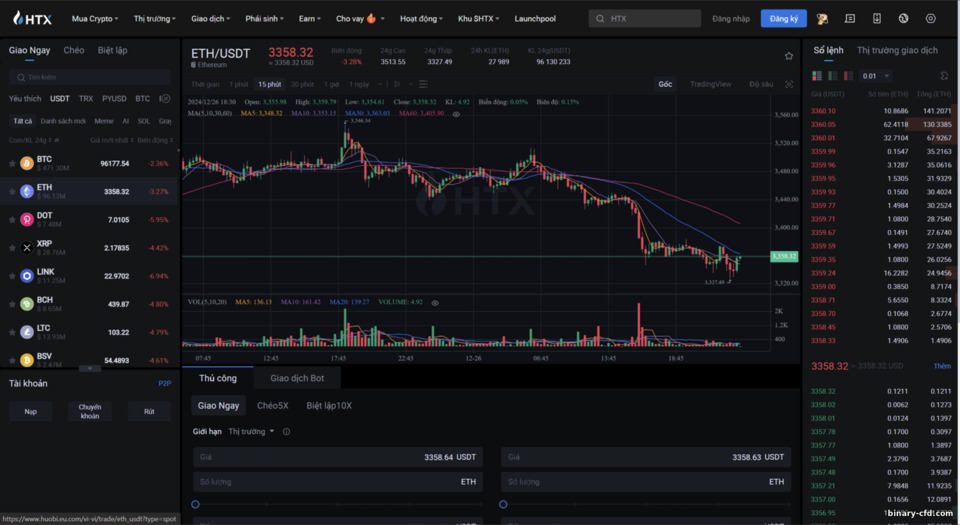Show only sell orders in order book
This screenshot has width=960, height=525.
click(x=848, y=76)
